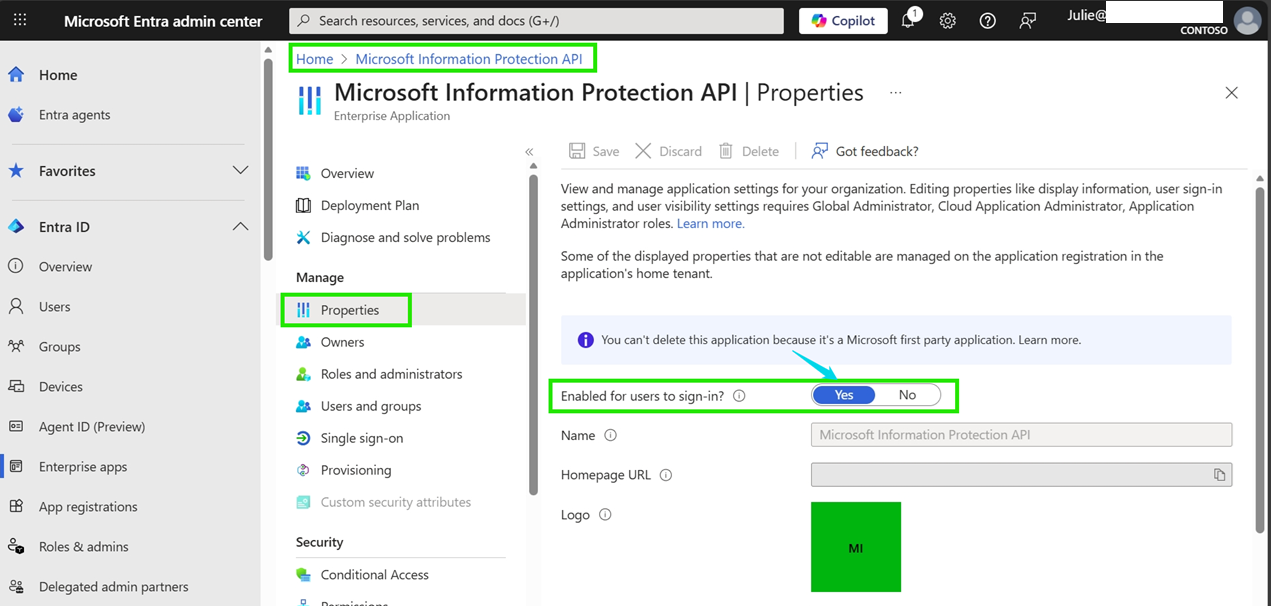1271x606 pixels.
Task: Open the help question mark icon
Action: click(988, 21)
